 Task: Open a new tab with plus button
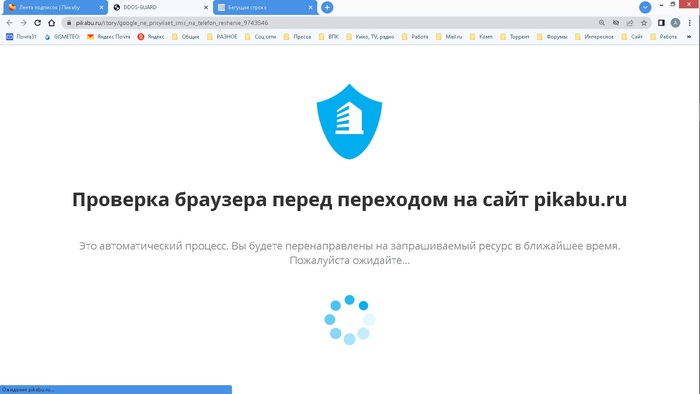(327, 7)
